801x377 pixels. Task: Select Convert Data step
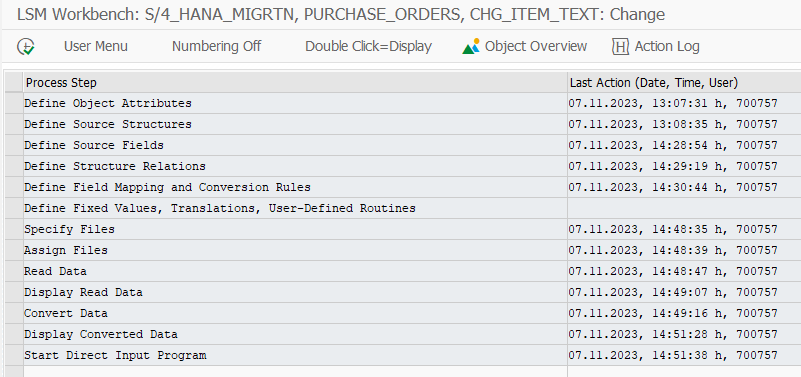tap(66, 313)
